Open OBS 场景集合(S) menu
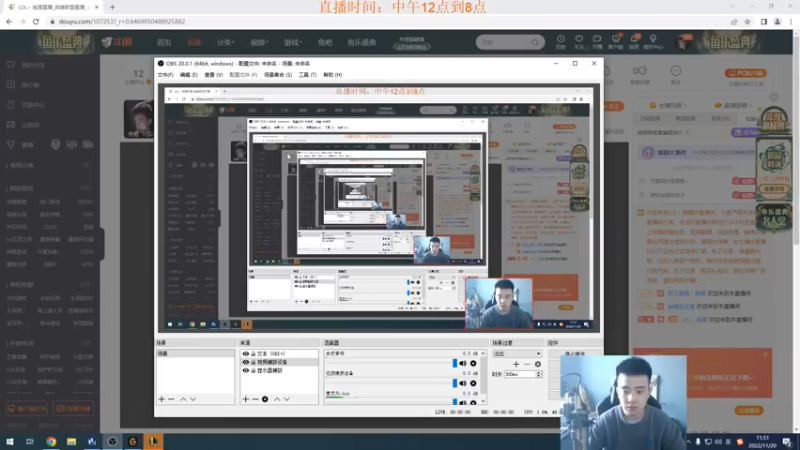800x450 pixels. (x=278, y=75)
